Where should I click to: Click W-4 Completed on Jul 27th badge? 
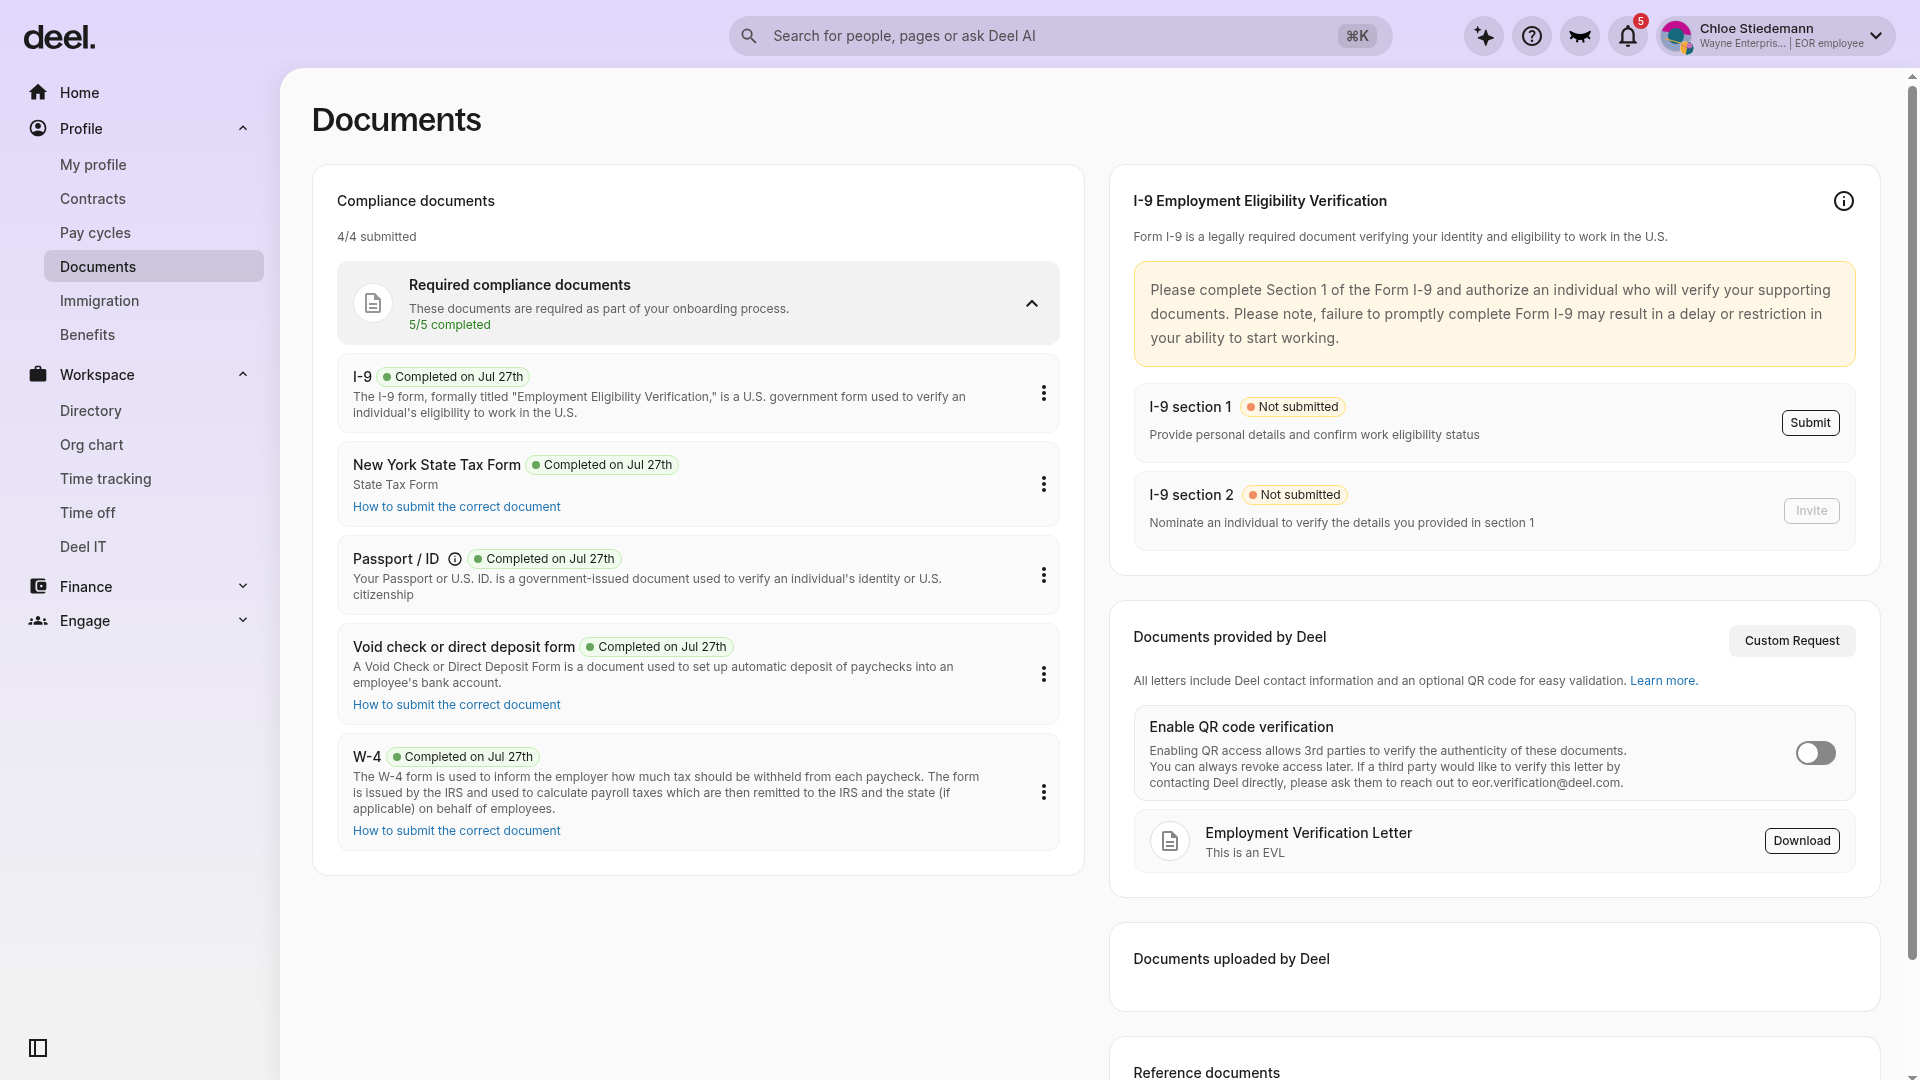pyautogui.click(x=463, y=757)
